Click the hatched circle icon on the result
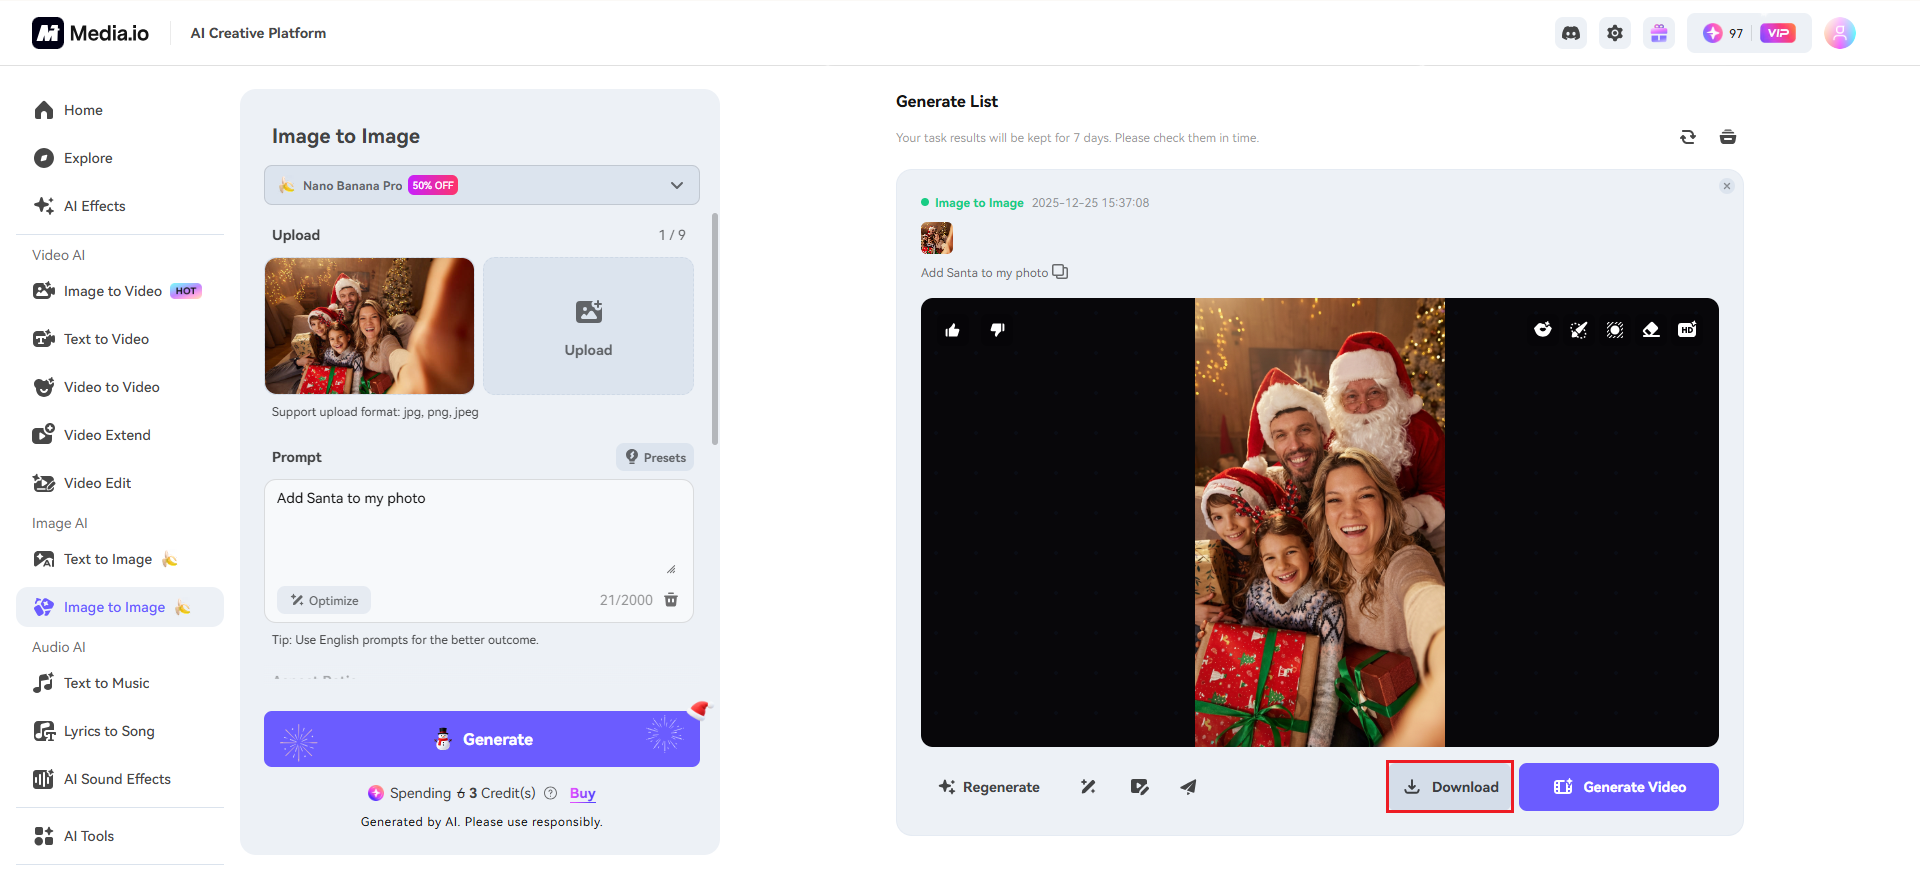 pos(1615,330)
